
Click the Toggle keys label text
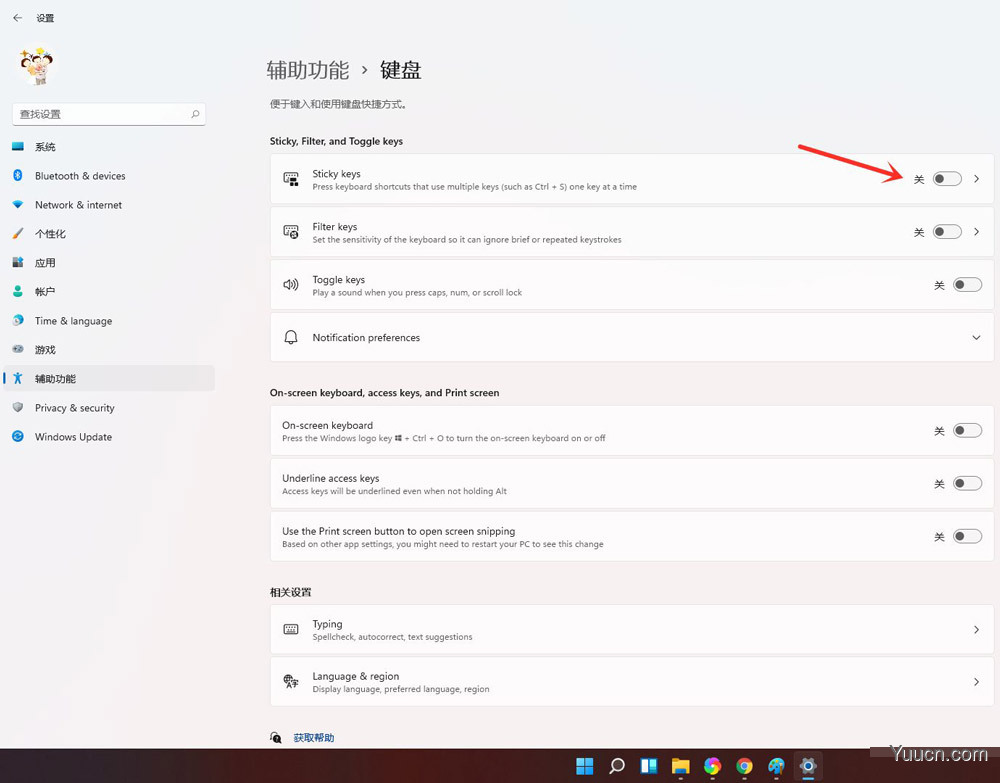coord(339,279)
